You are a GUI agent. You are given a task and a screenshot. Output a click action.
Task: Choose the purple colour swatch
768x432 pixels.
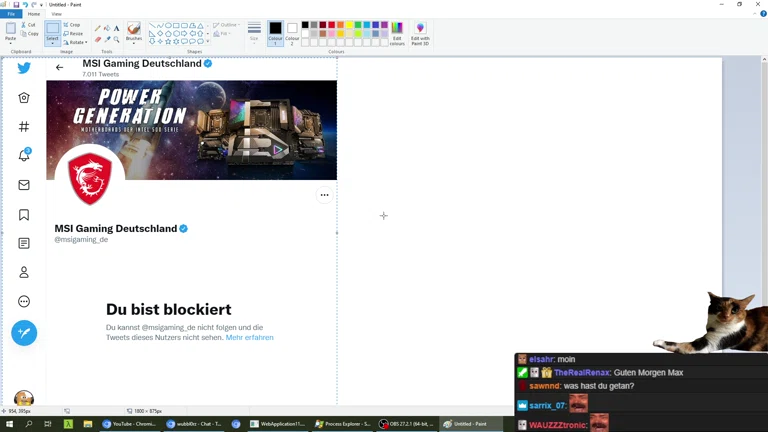coord(384,25)
